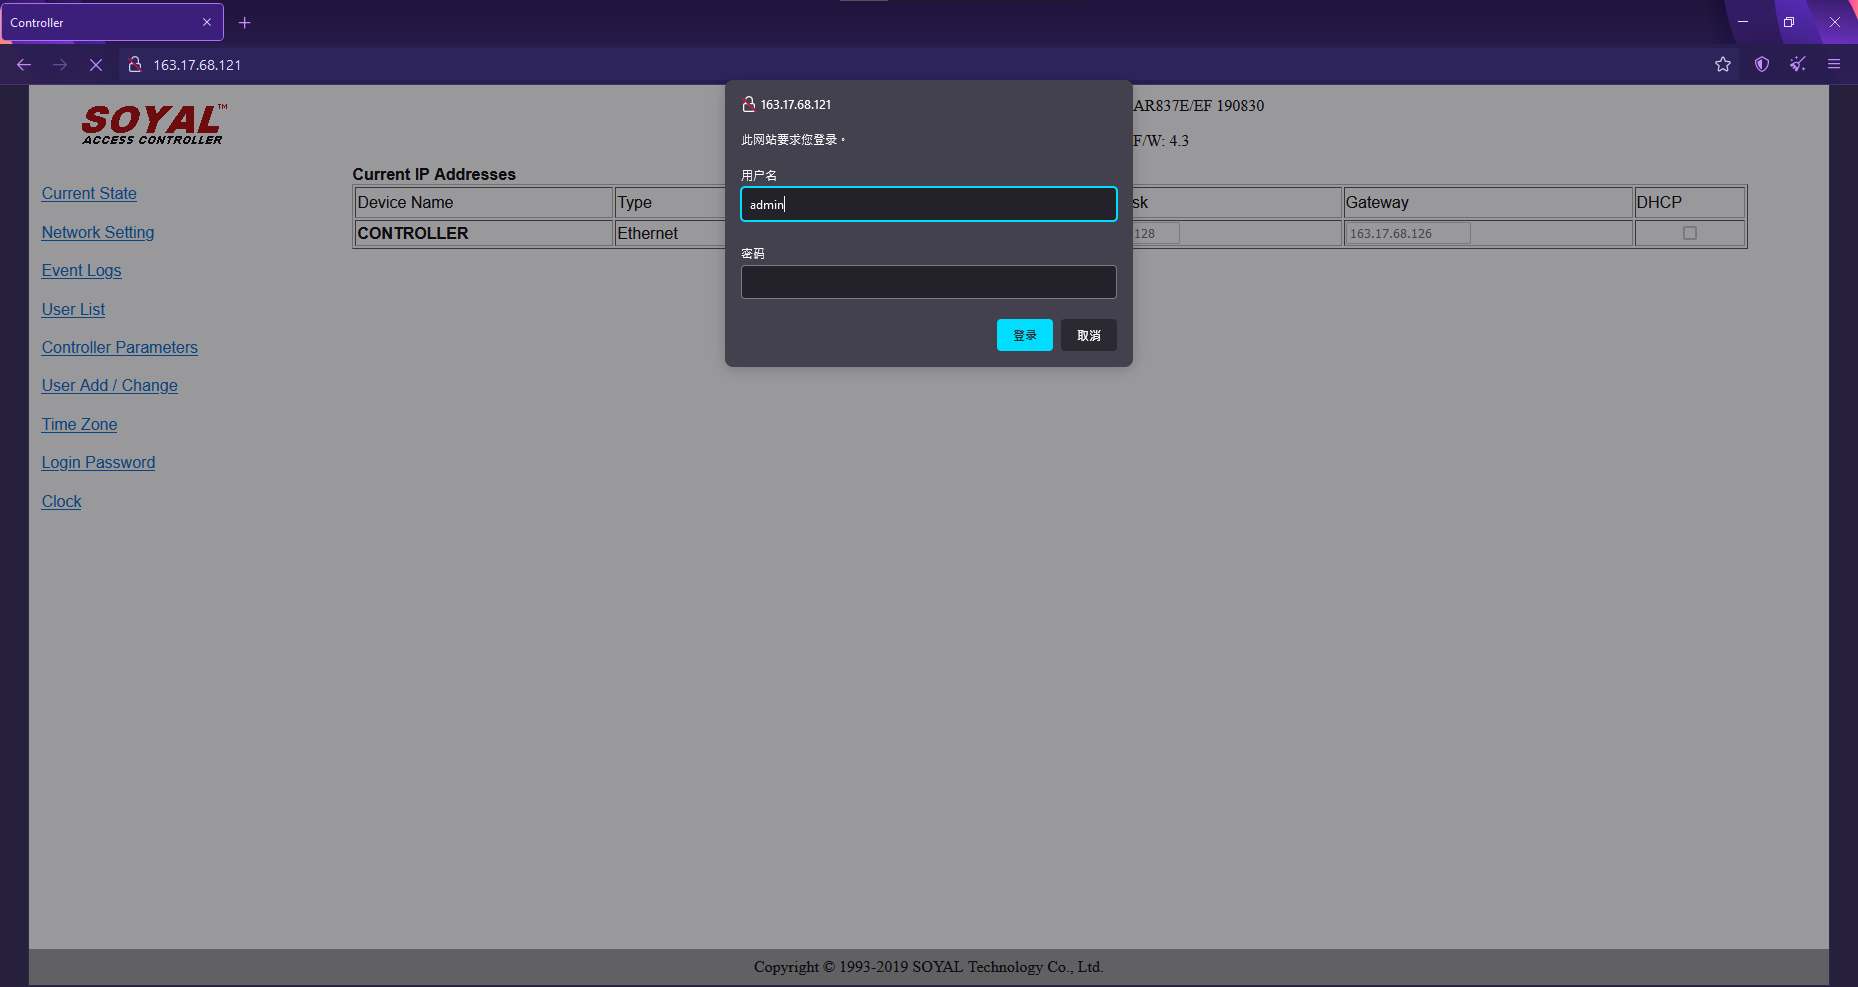This screenshot has height=987, width=1858.
Task: Click the SOYAL Access Controller logo
Action: click(154, 125)
